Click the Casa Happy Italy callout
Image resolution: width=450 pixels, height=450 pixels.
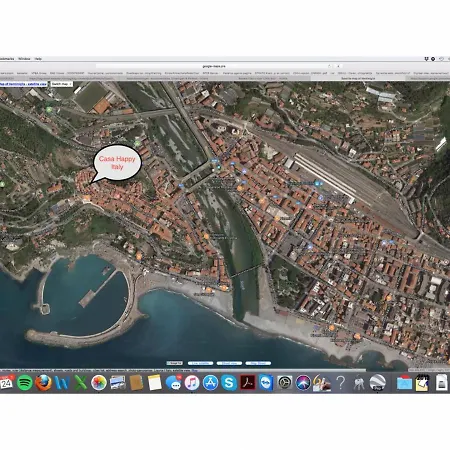click(117, 163)
